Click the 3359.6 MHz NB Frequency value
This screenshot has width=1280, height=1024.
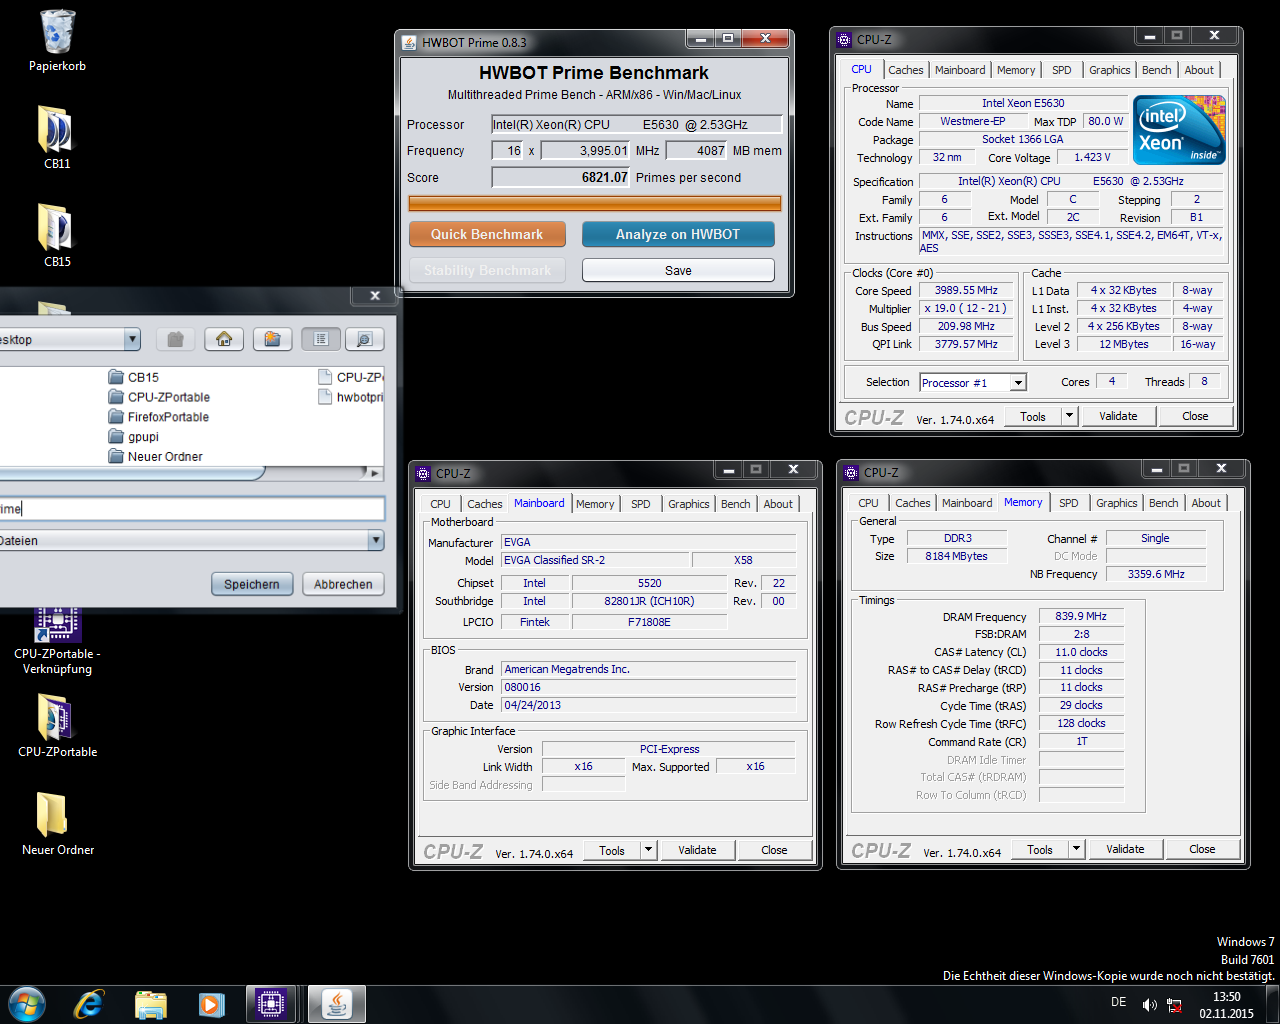1156,574
